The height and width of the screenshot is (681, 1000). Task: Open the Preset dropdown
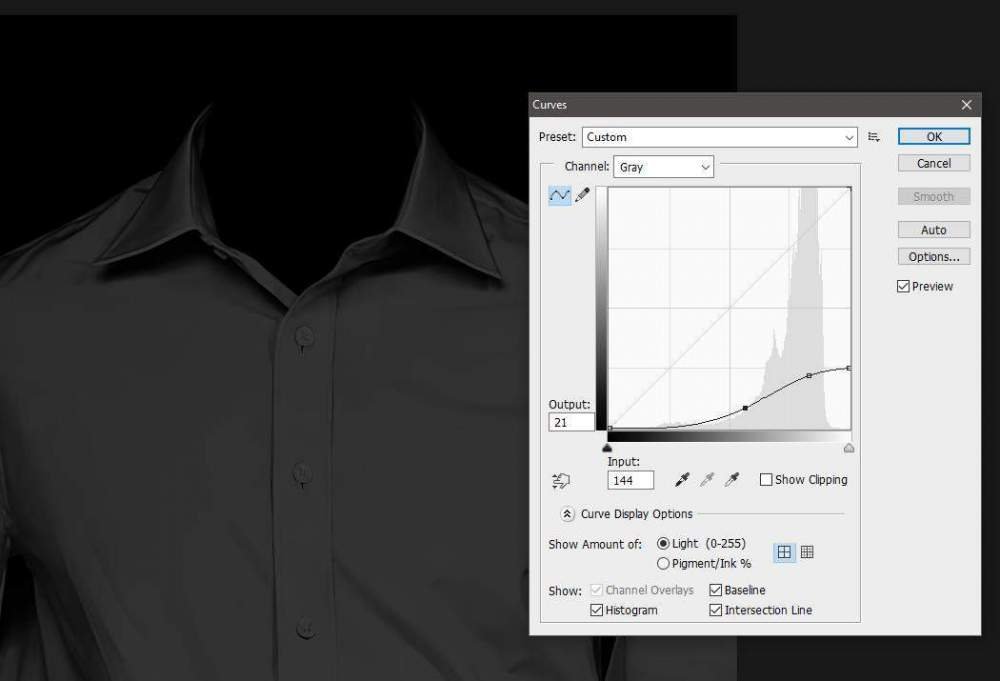[x=719, y=137]
